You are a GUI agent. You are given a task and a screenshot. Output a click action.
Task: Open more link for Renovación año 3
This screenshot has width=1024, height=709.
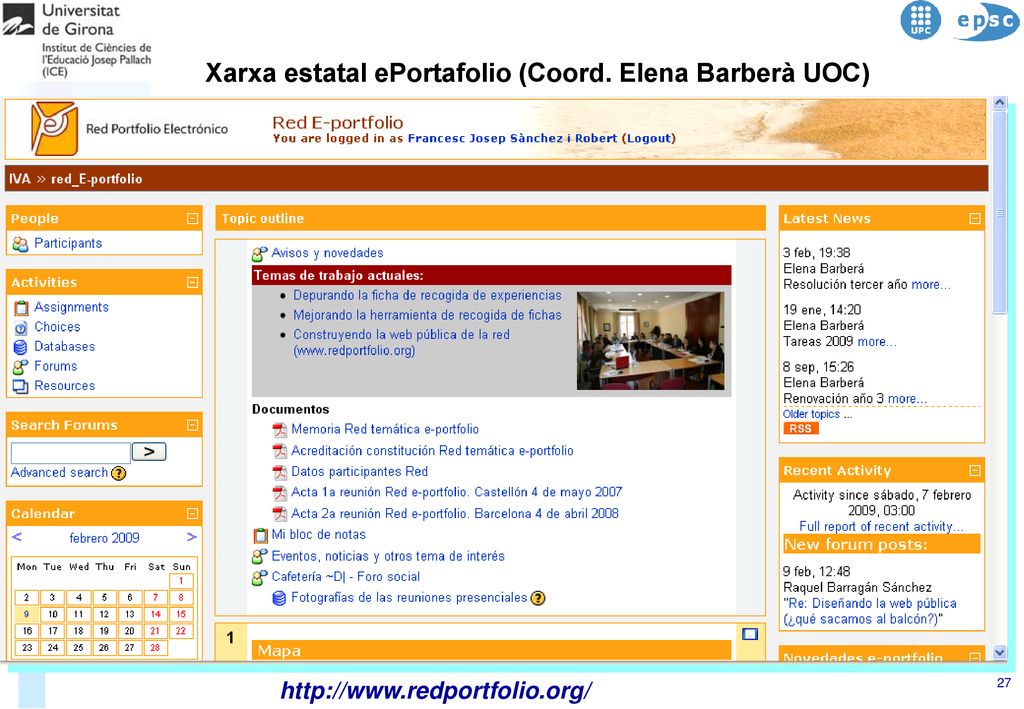pyautogui.click(x=907, y=399)
